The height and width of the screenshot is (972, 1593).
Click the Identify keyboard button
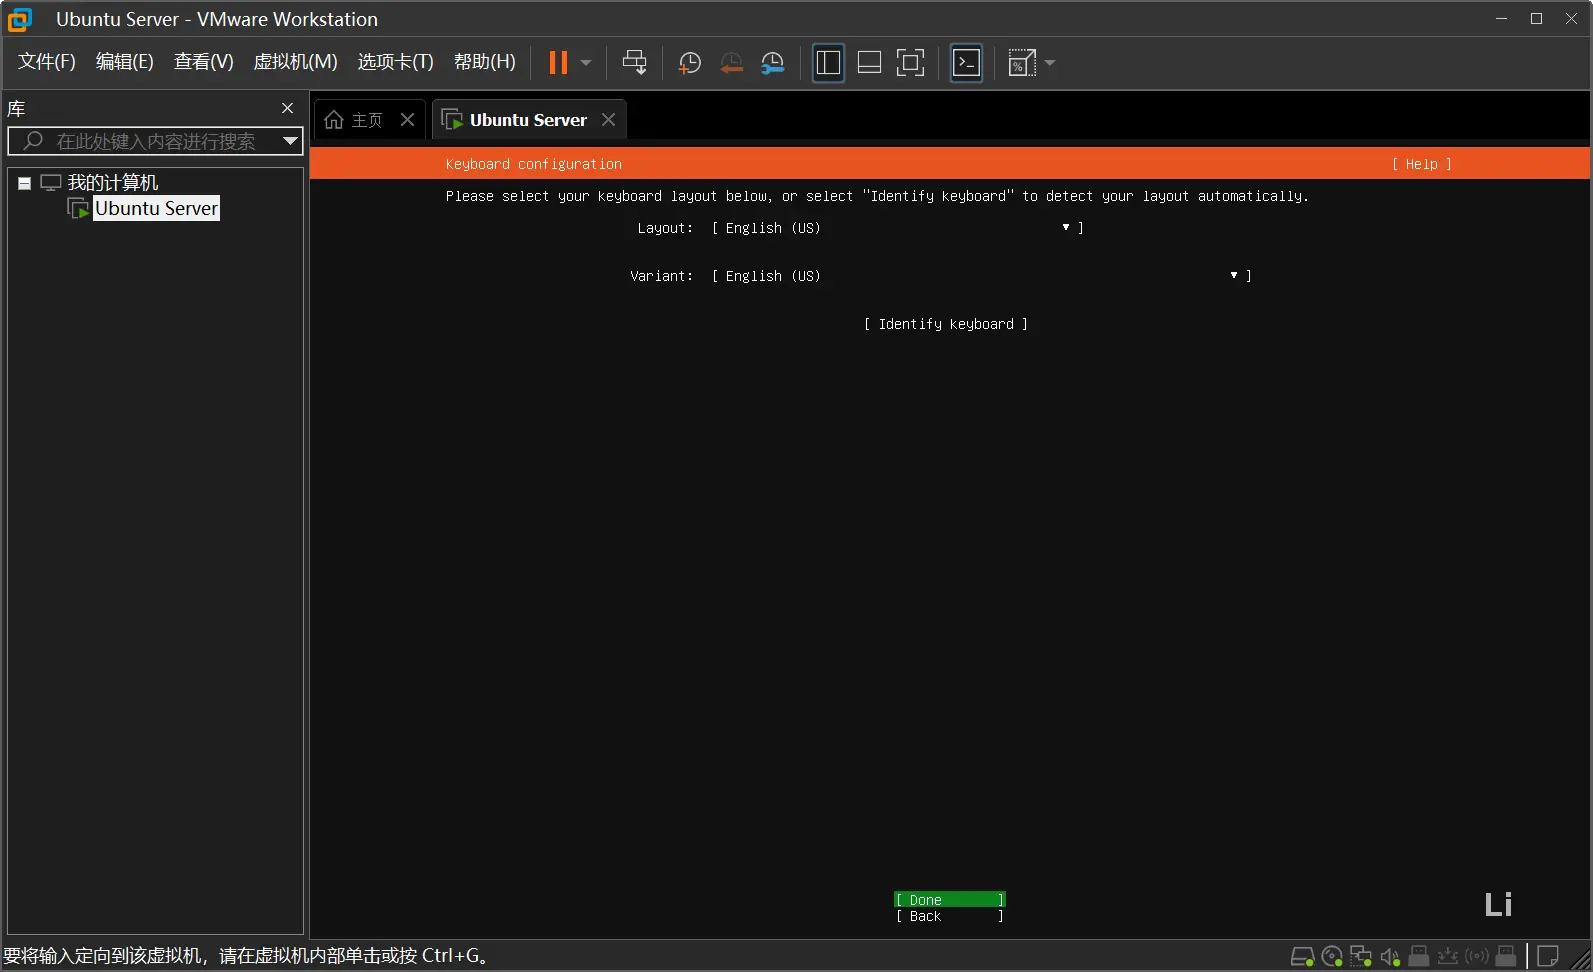point(946,324)
